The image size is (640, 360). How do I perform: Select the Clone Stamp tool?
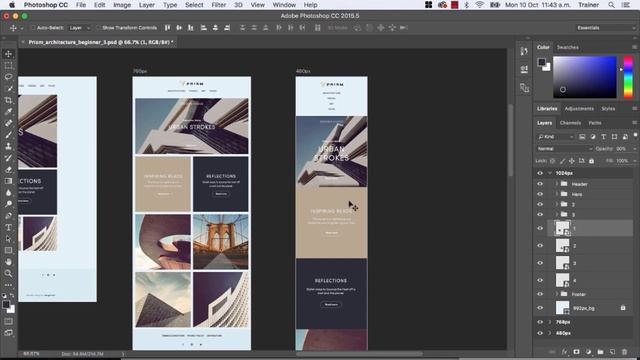click(x=8, y=146)
